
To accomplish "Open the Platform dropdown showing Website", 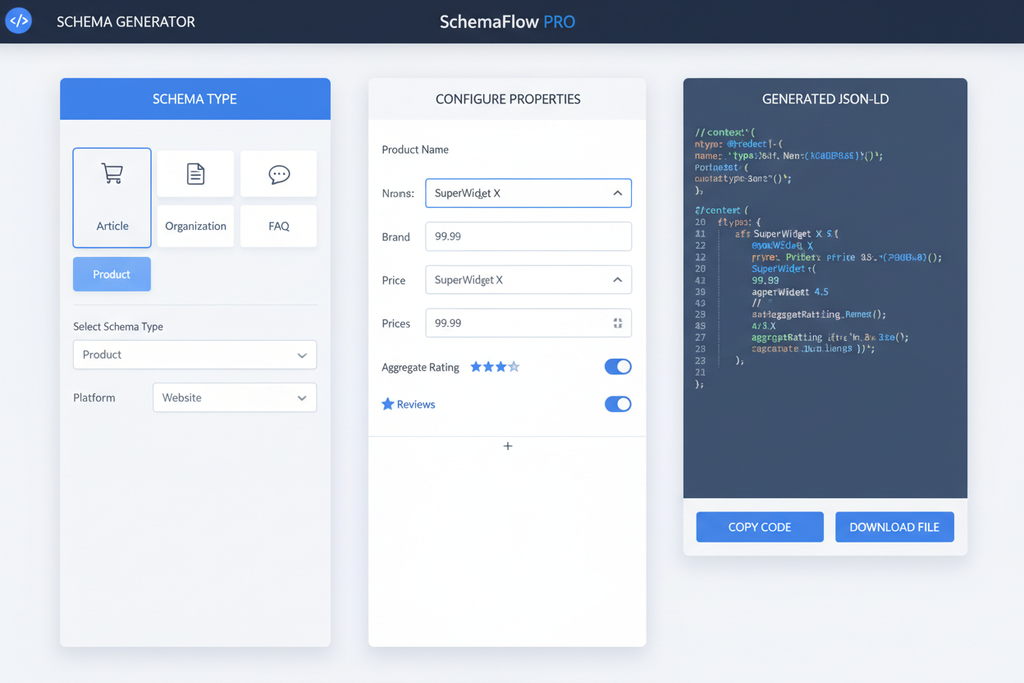I will coord(234,397).
